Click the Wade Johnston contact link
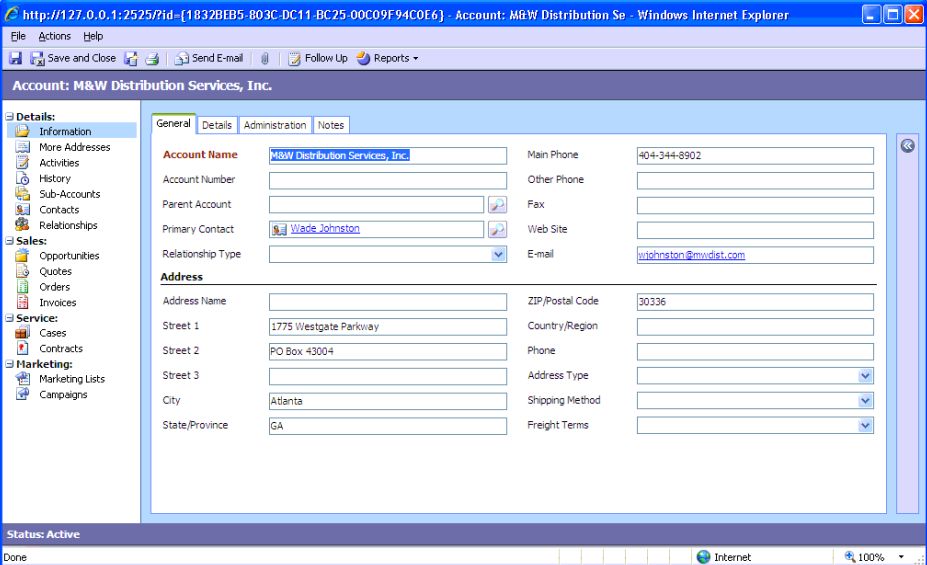Viewport: 927px width, 565px height. 325,228
